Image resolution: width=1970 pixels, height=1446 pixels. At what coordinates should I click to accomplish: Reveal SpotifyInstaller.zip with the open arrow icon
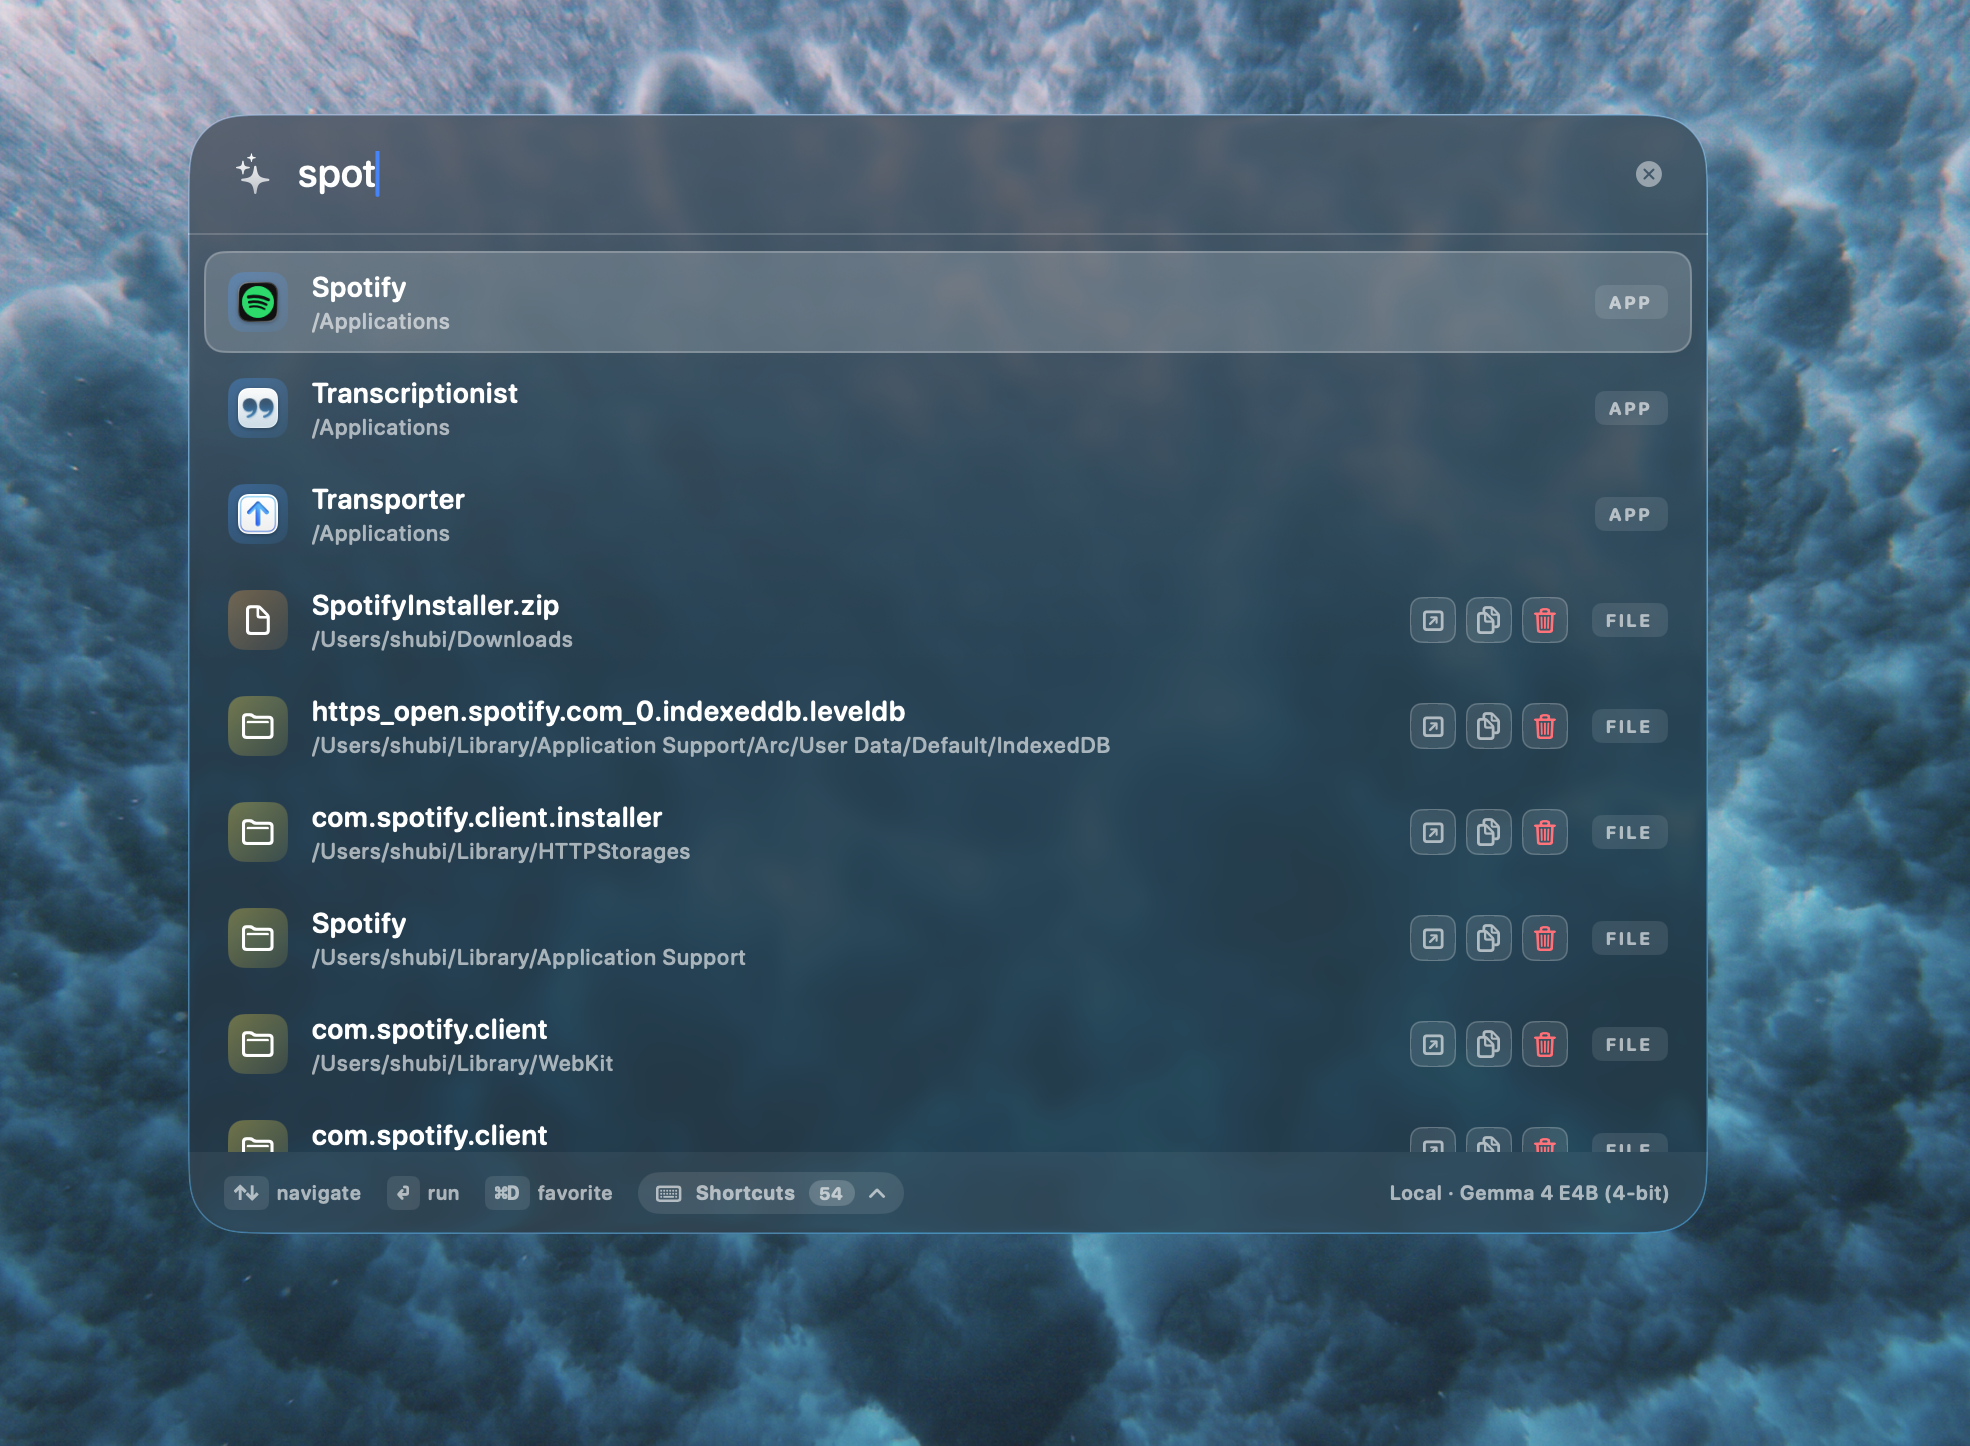point(1433,620)
